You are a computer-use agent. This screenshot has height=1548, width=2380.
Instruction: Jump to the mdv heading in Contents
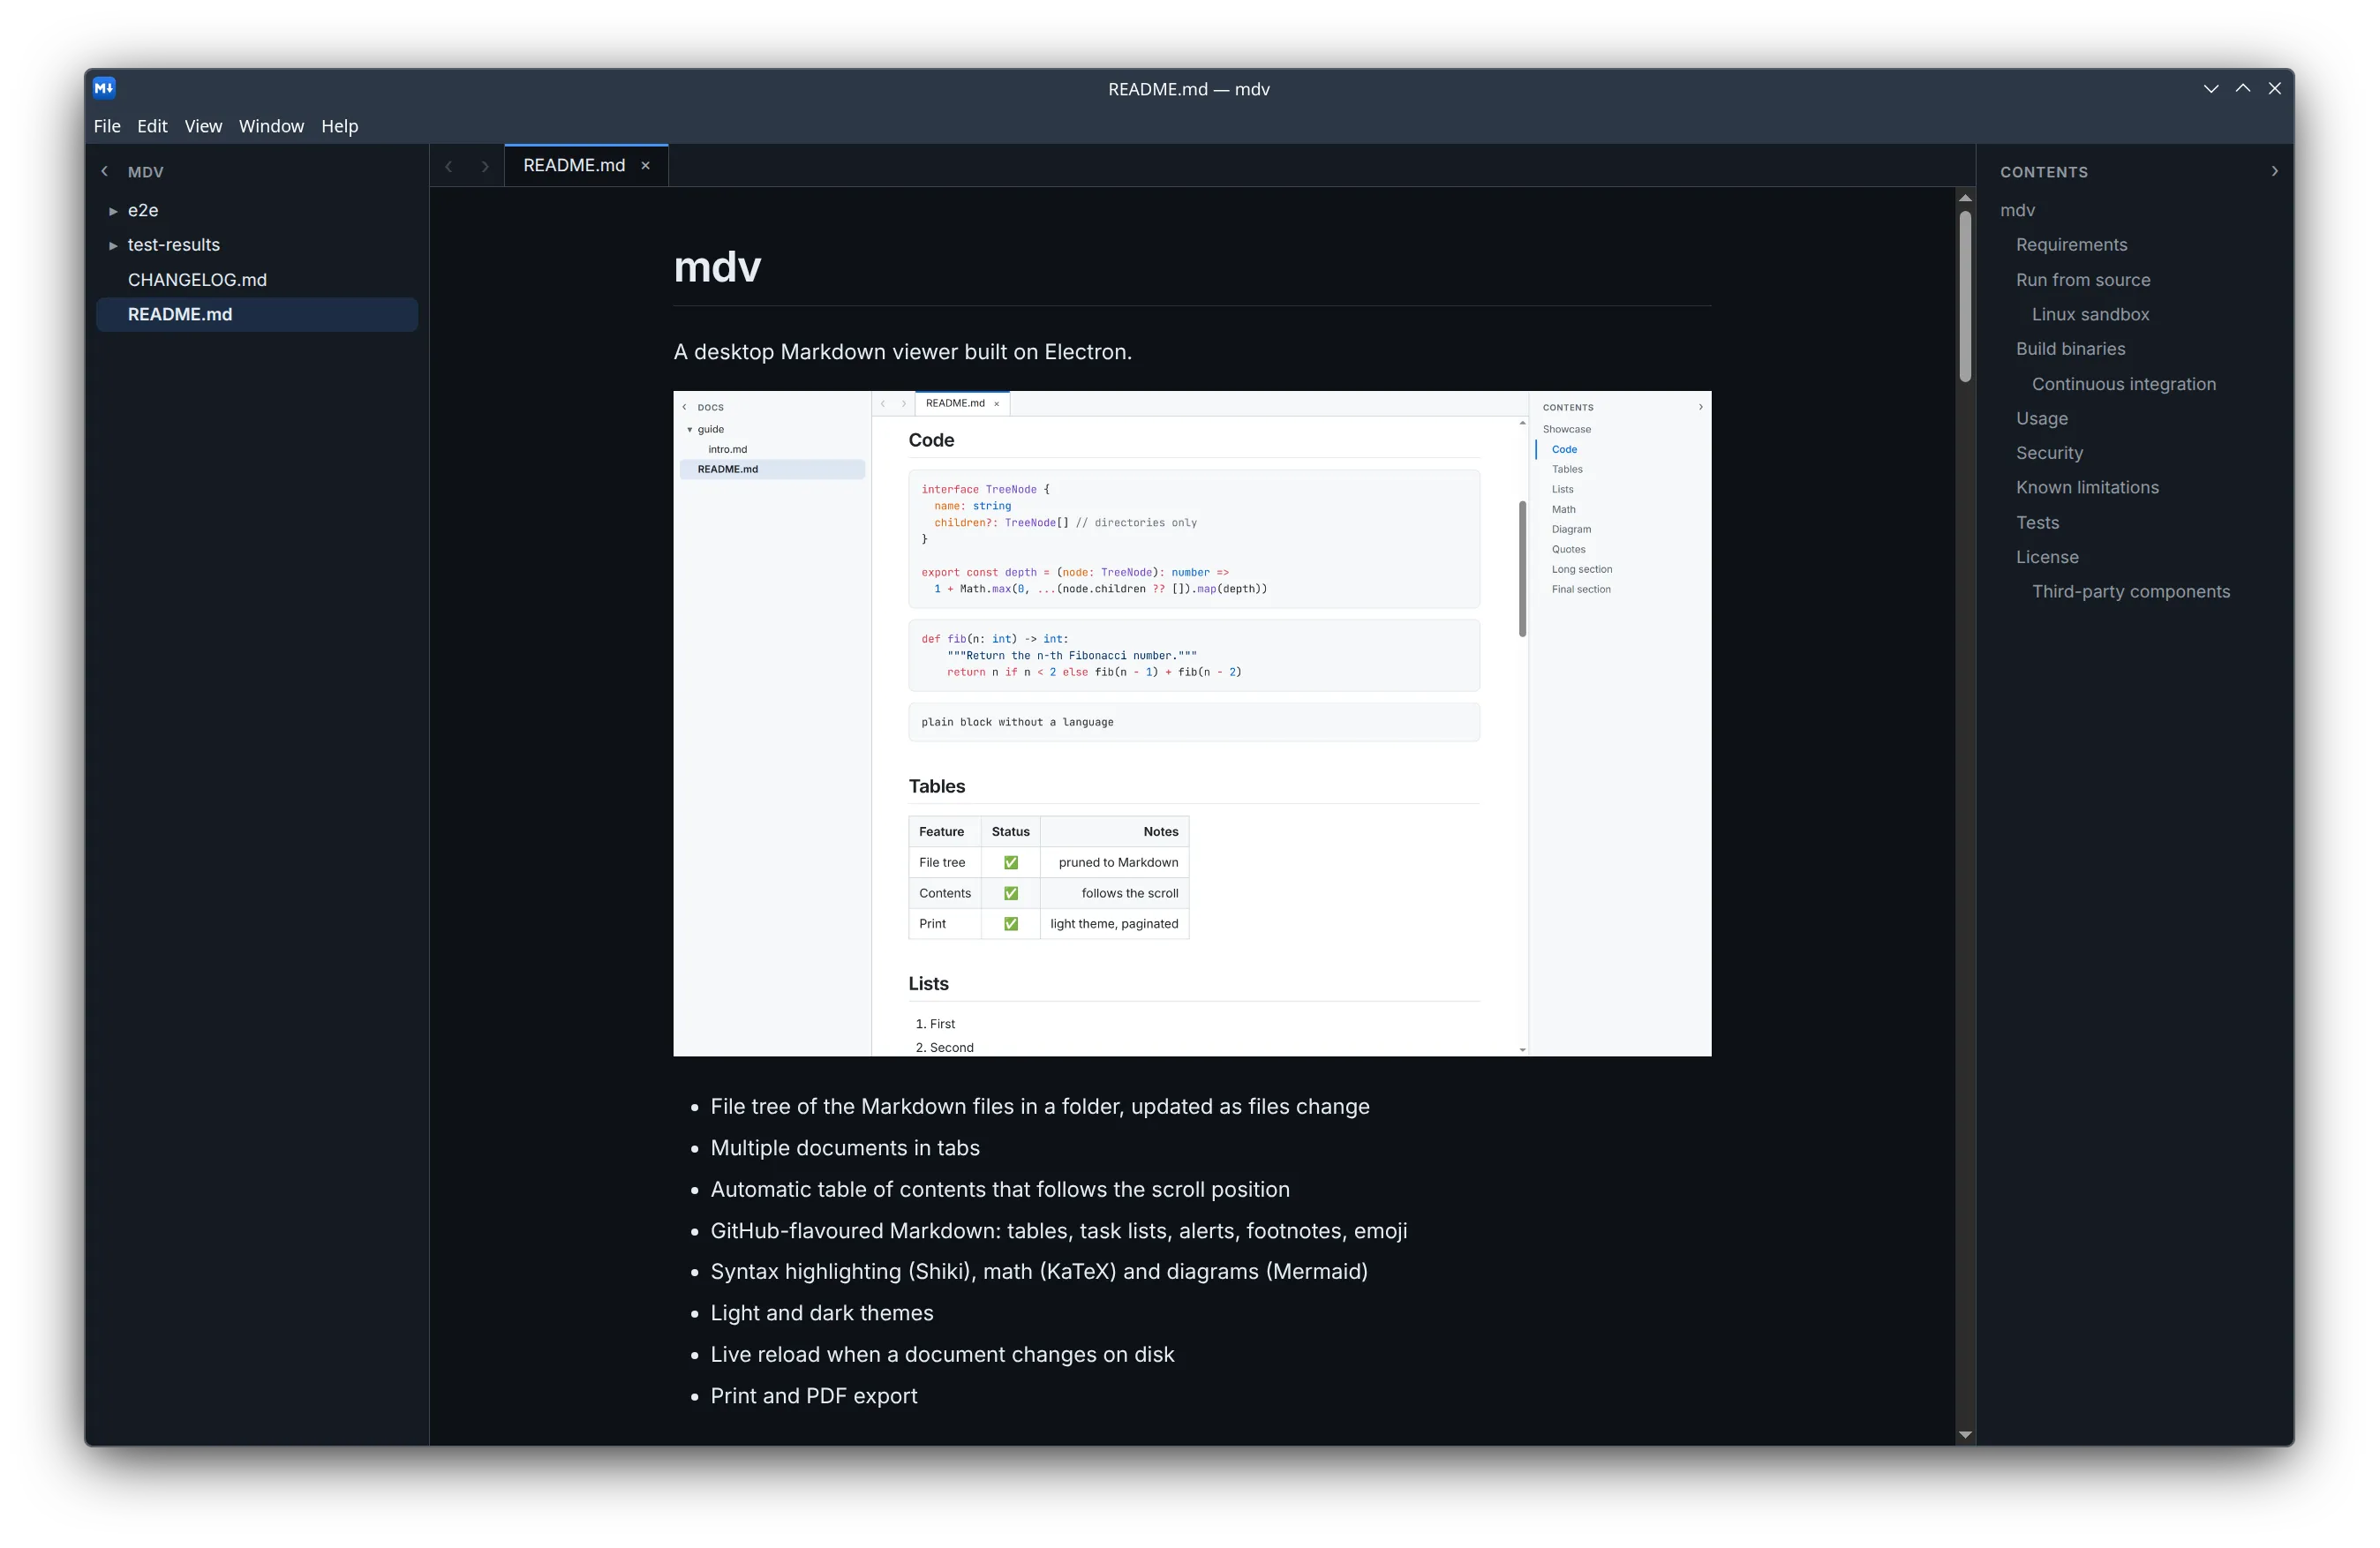pos(2017,210)
